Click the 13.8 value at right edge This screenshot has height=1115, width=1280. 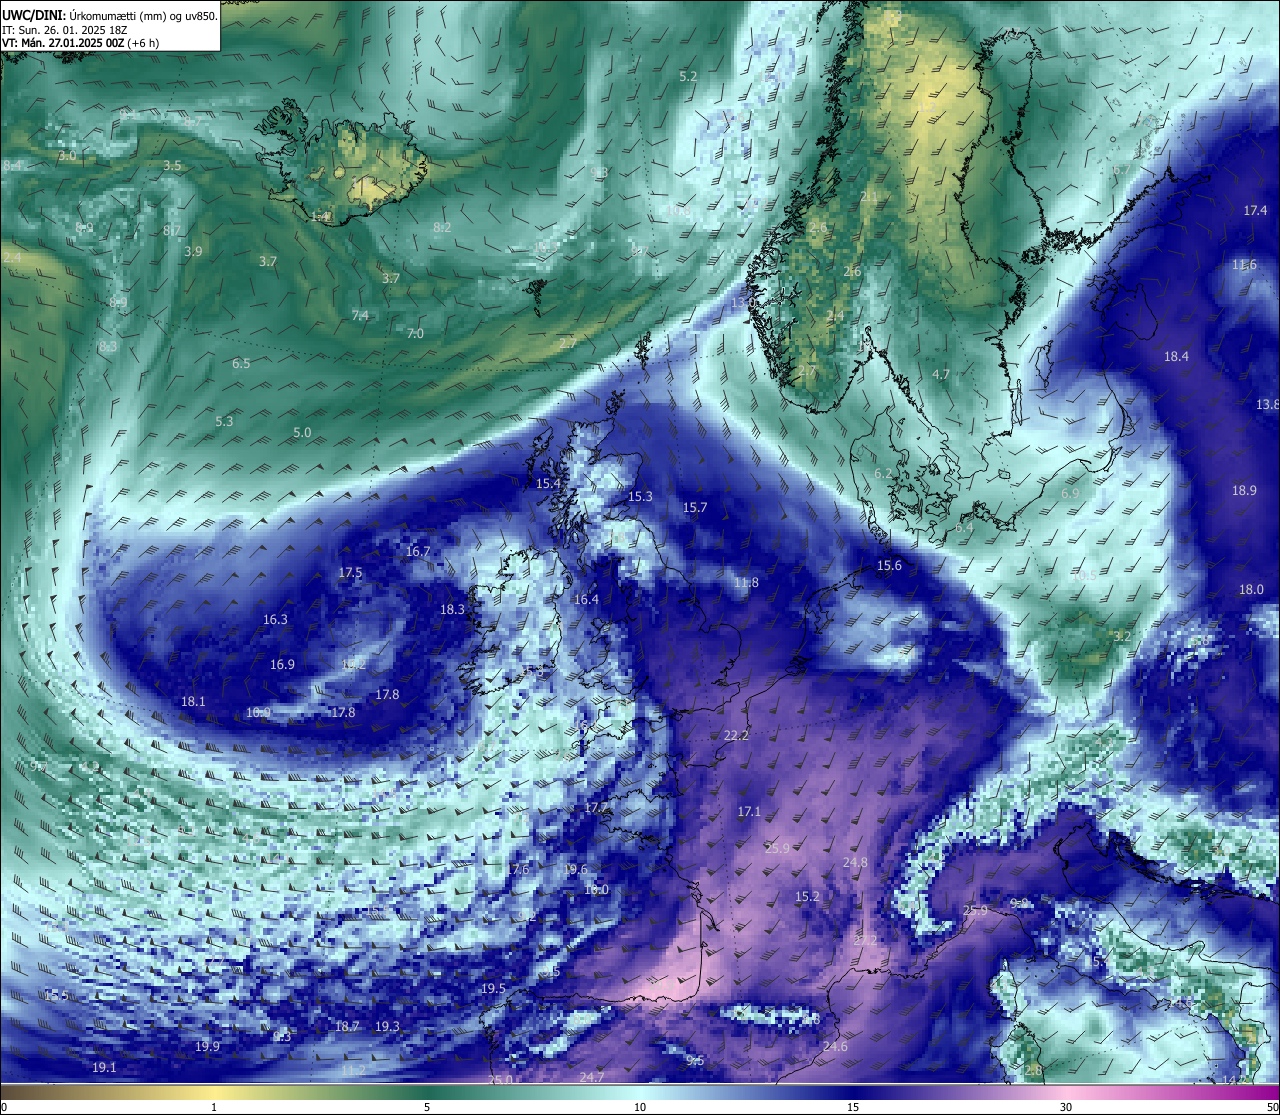1267,404
